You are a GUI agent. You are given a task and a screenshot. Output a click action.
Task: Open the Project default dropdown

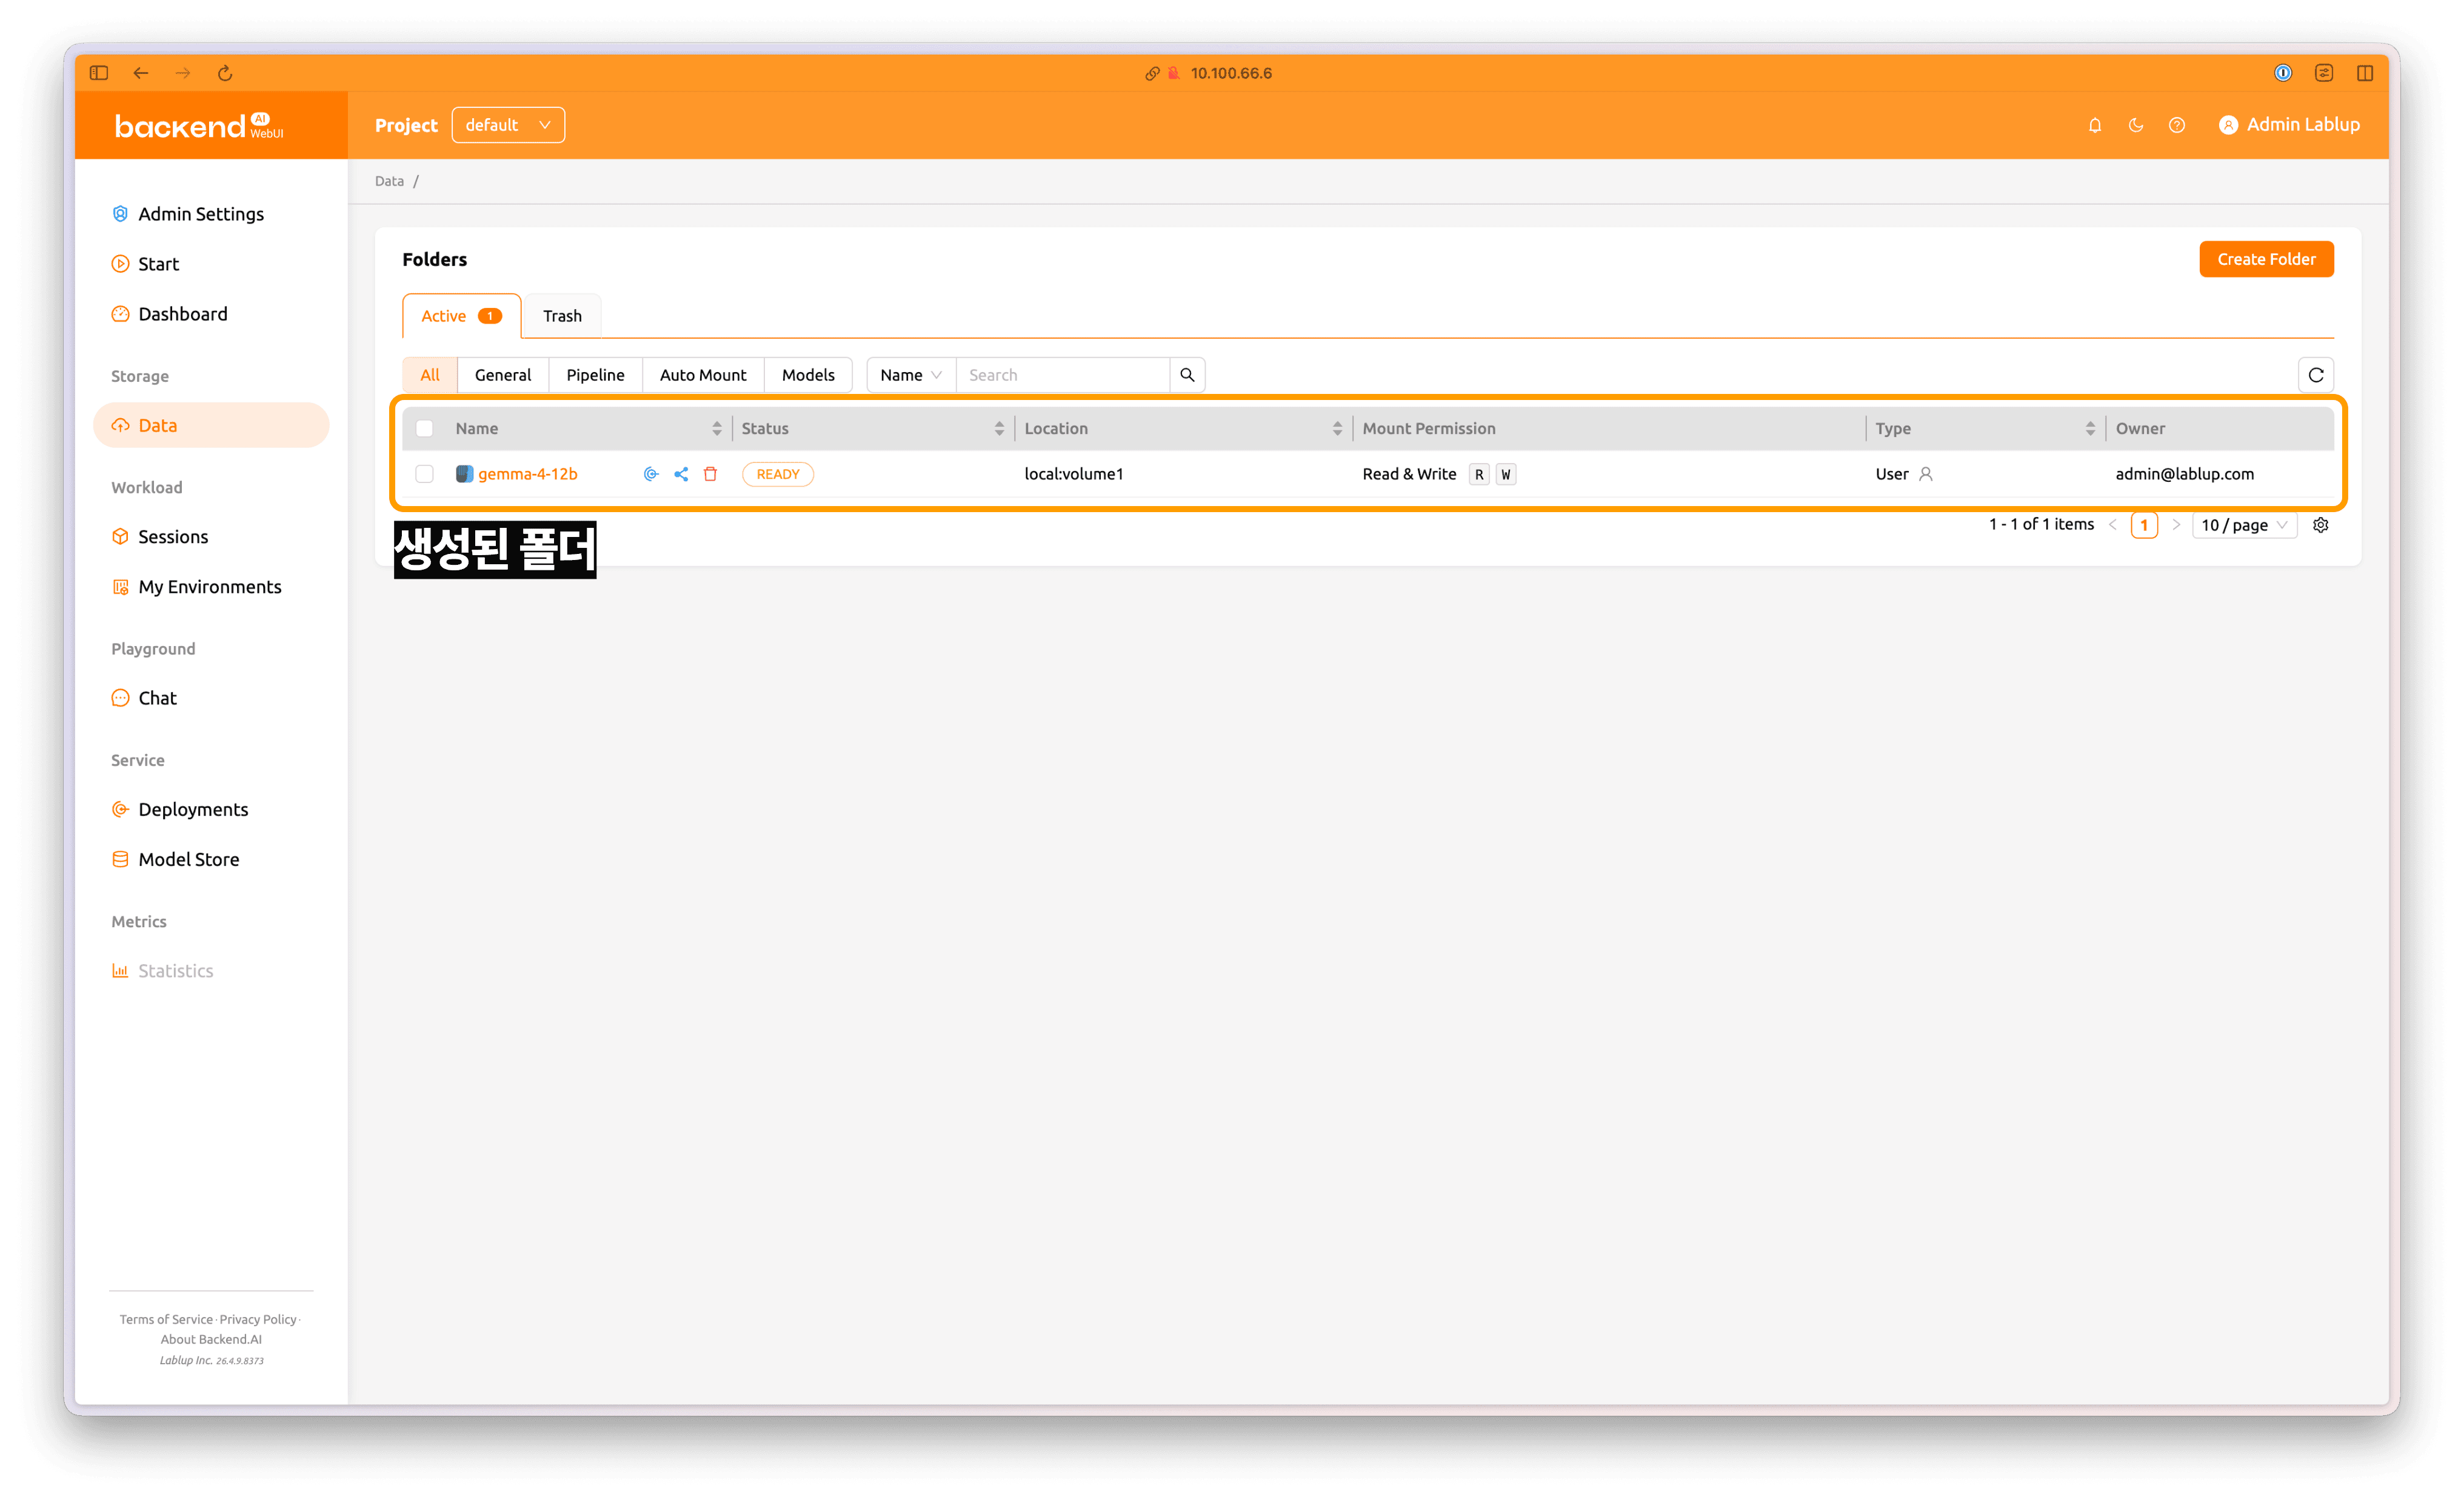tap(508, 125)
